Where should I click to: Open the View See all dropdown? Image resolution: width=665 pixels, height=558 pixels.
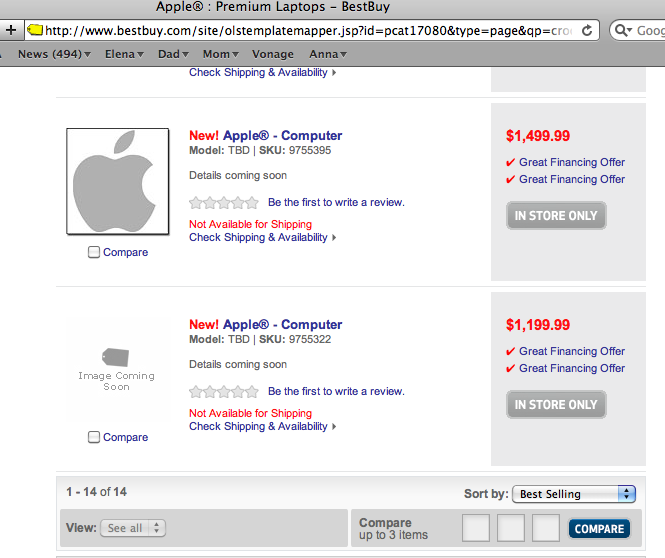[133, 528]
